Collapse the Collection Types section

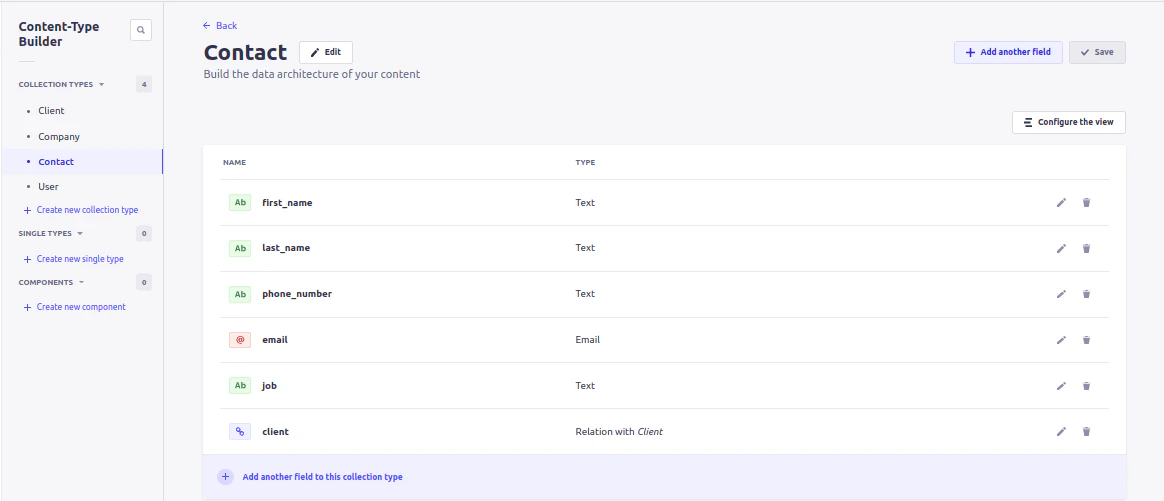tap(101, 85)
